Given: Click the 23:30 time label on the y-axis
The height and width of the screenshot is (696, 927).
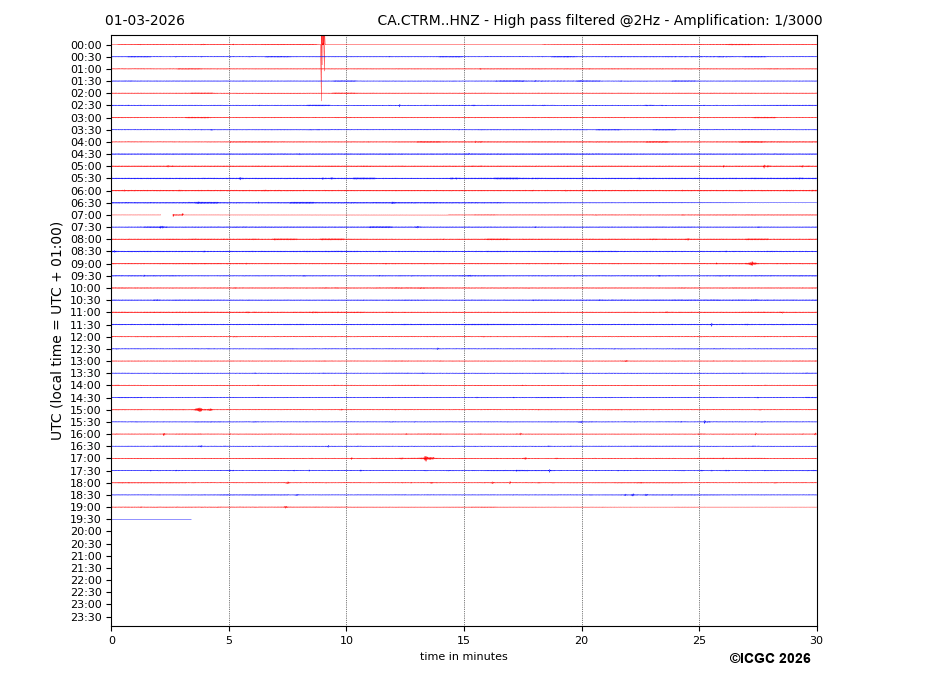Looking at the screenshot, I should pyautogui.click(x=86, y=617).
